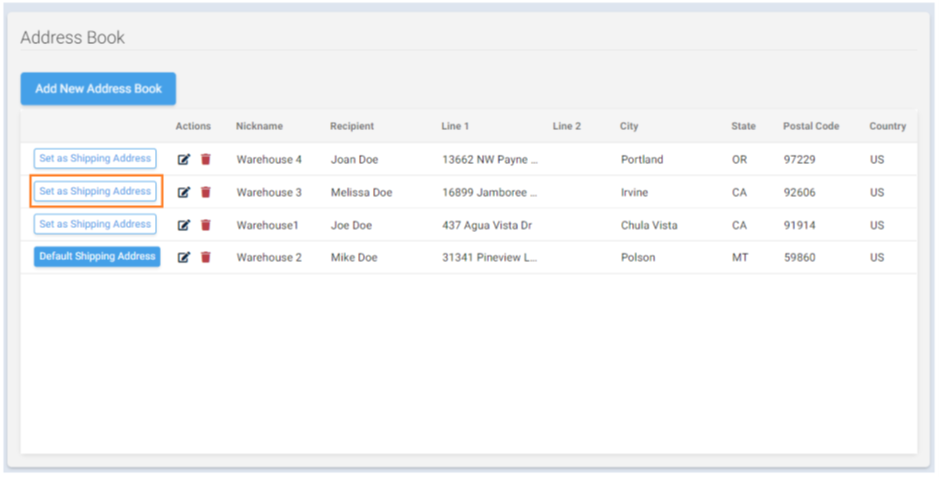Viewport: 940px width, 478px height.
Task: Edit the Warehouse 2 address
Action: (184, 257)
